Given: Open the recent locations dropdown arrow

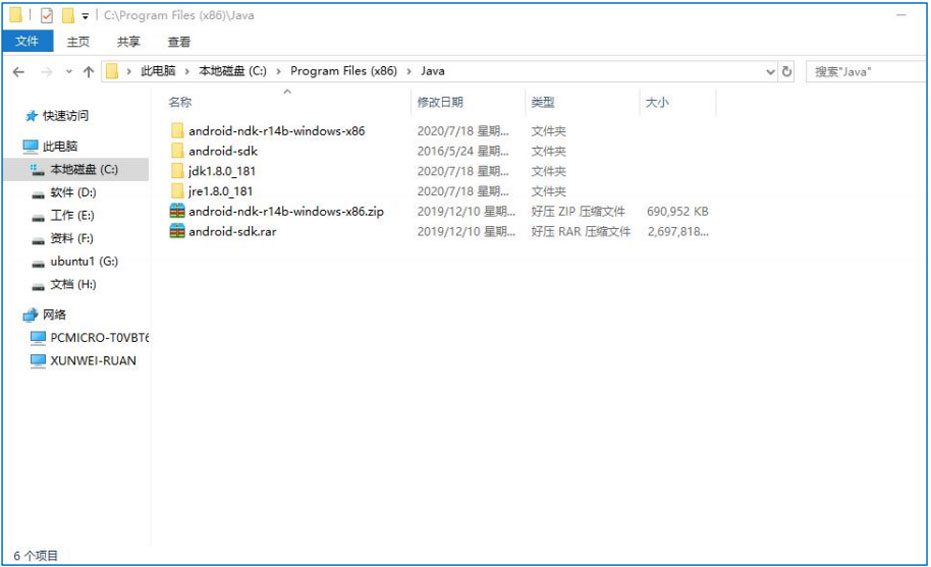Looking at the screenshot, I should (x=69, y=72).
